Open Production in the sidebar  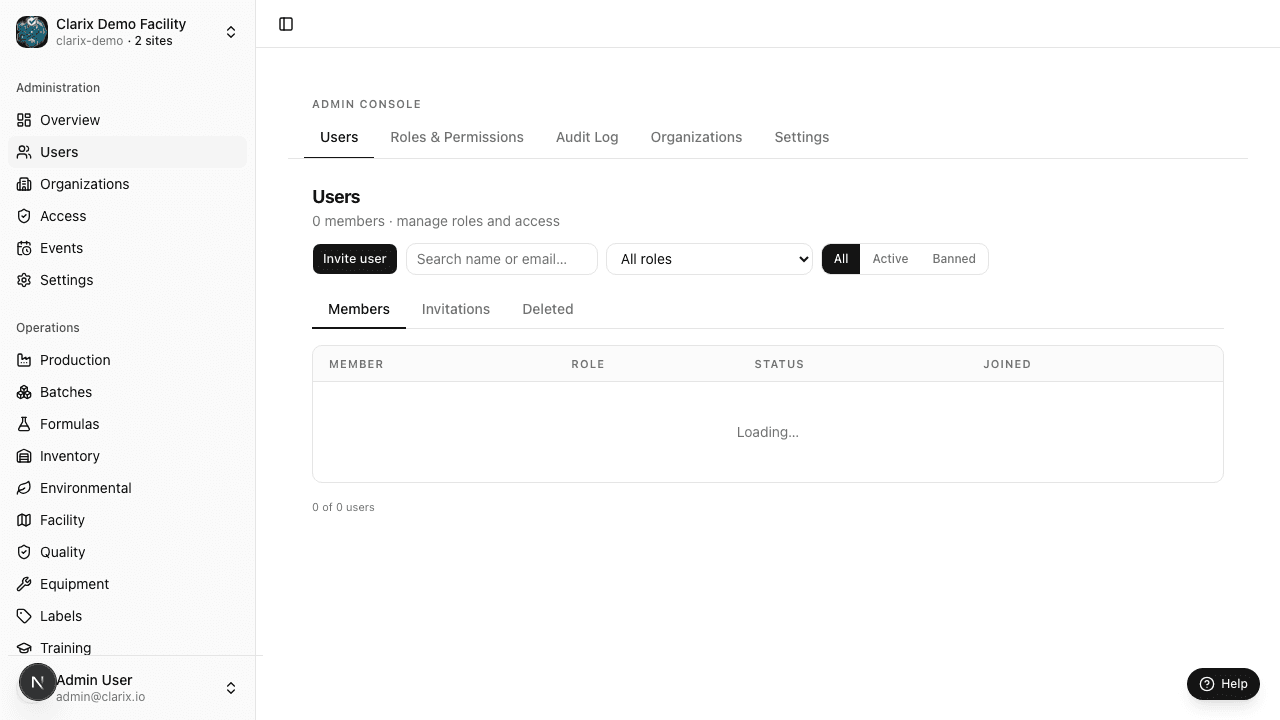(127, 360)
